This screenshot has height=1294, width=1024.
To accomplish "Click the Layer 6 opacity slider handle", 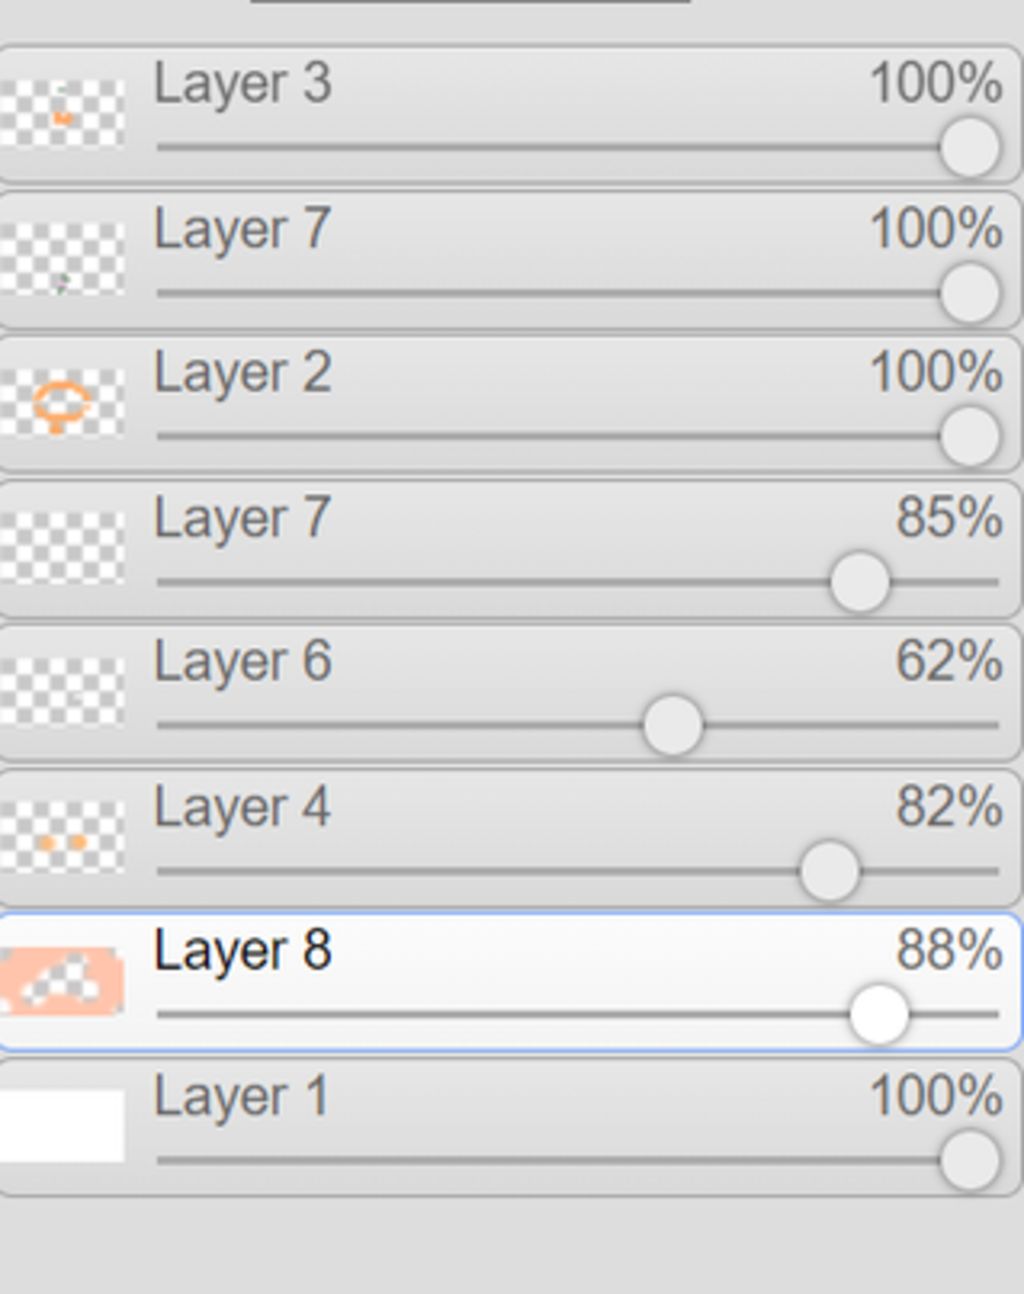I will pos(672,726).
